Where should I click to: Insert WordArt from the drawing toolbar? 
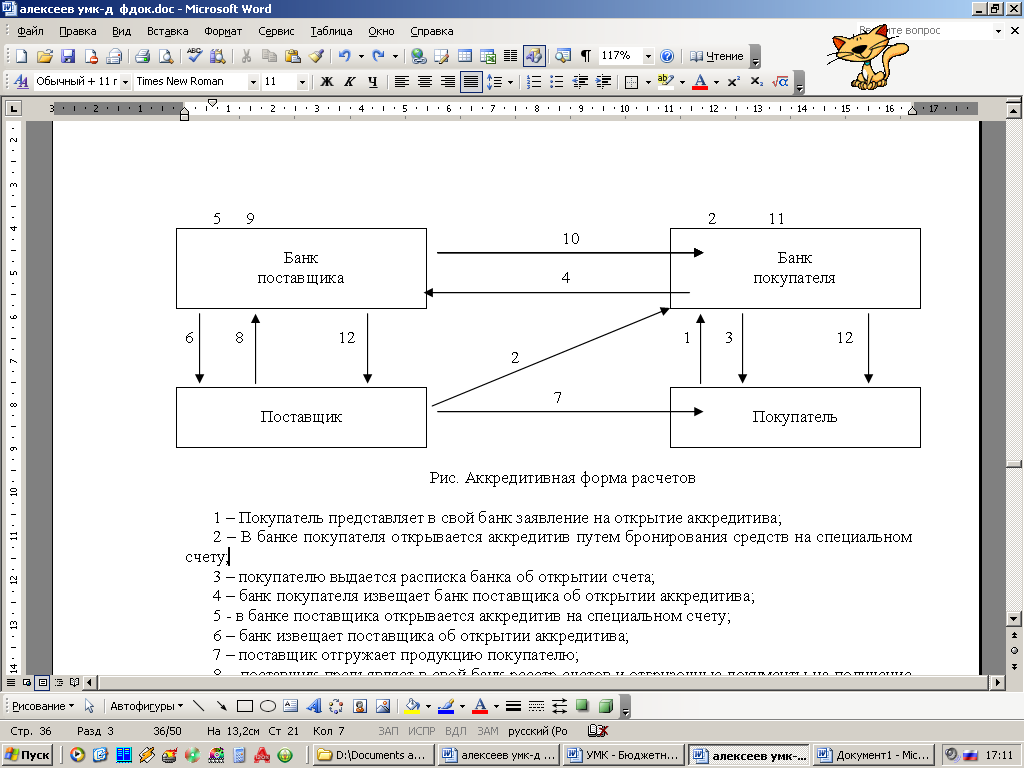click(313, 706)
